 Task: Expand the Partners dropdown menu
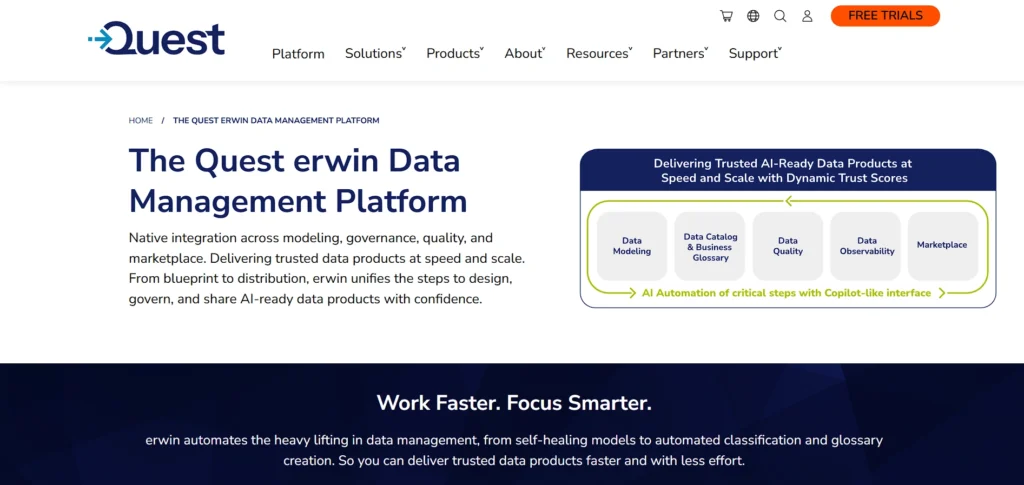pyautogui.click(x=680, y=54)
